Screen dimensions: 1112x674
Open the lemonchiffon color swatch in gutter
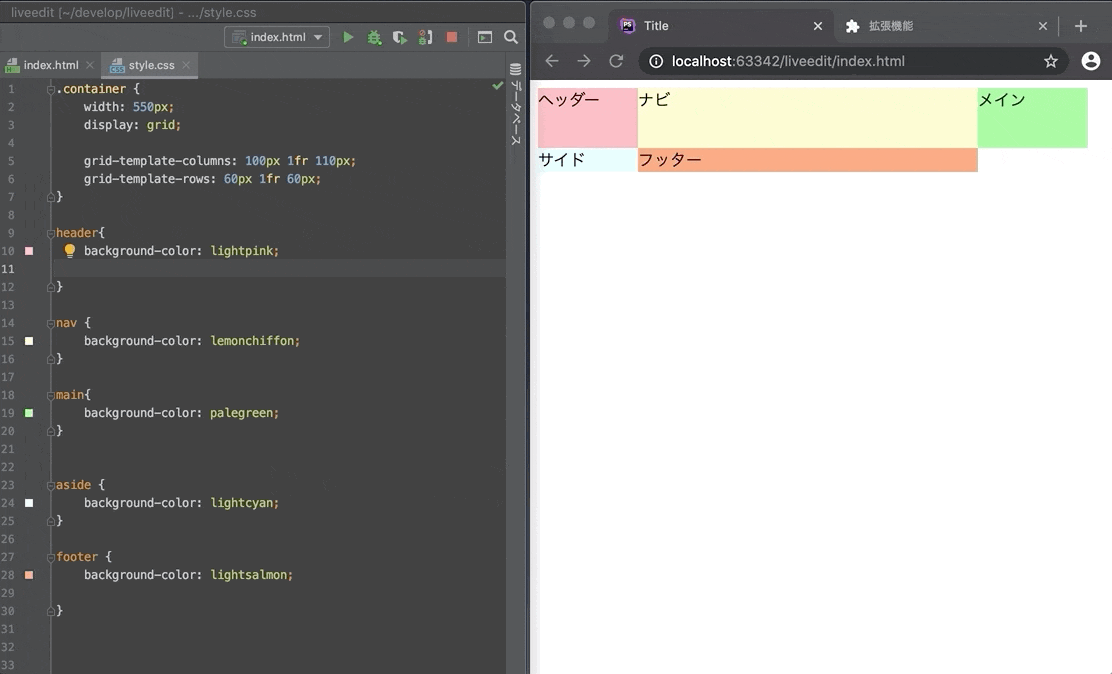[x=29, y=341]
